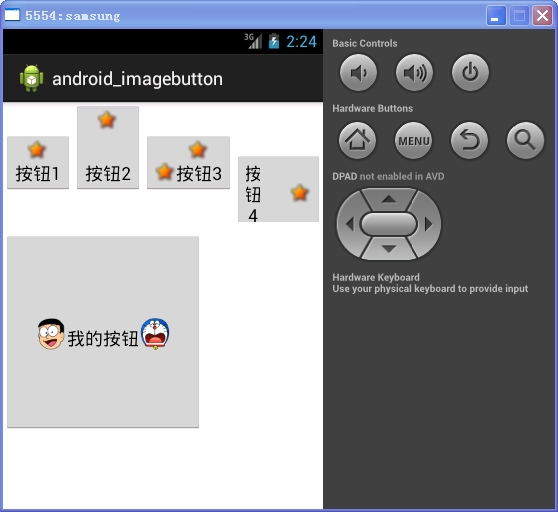The width and height of the screenshot is (558, 512).
Task: Tap the 按钮2 button
Action: (108, 147)
